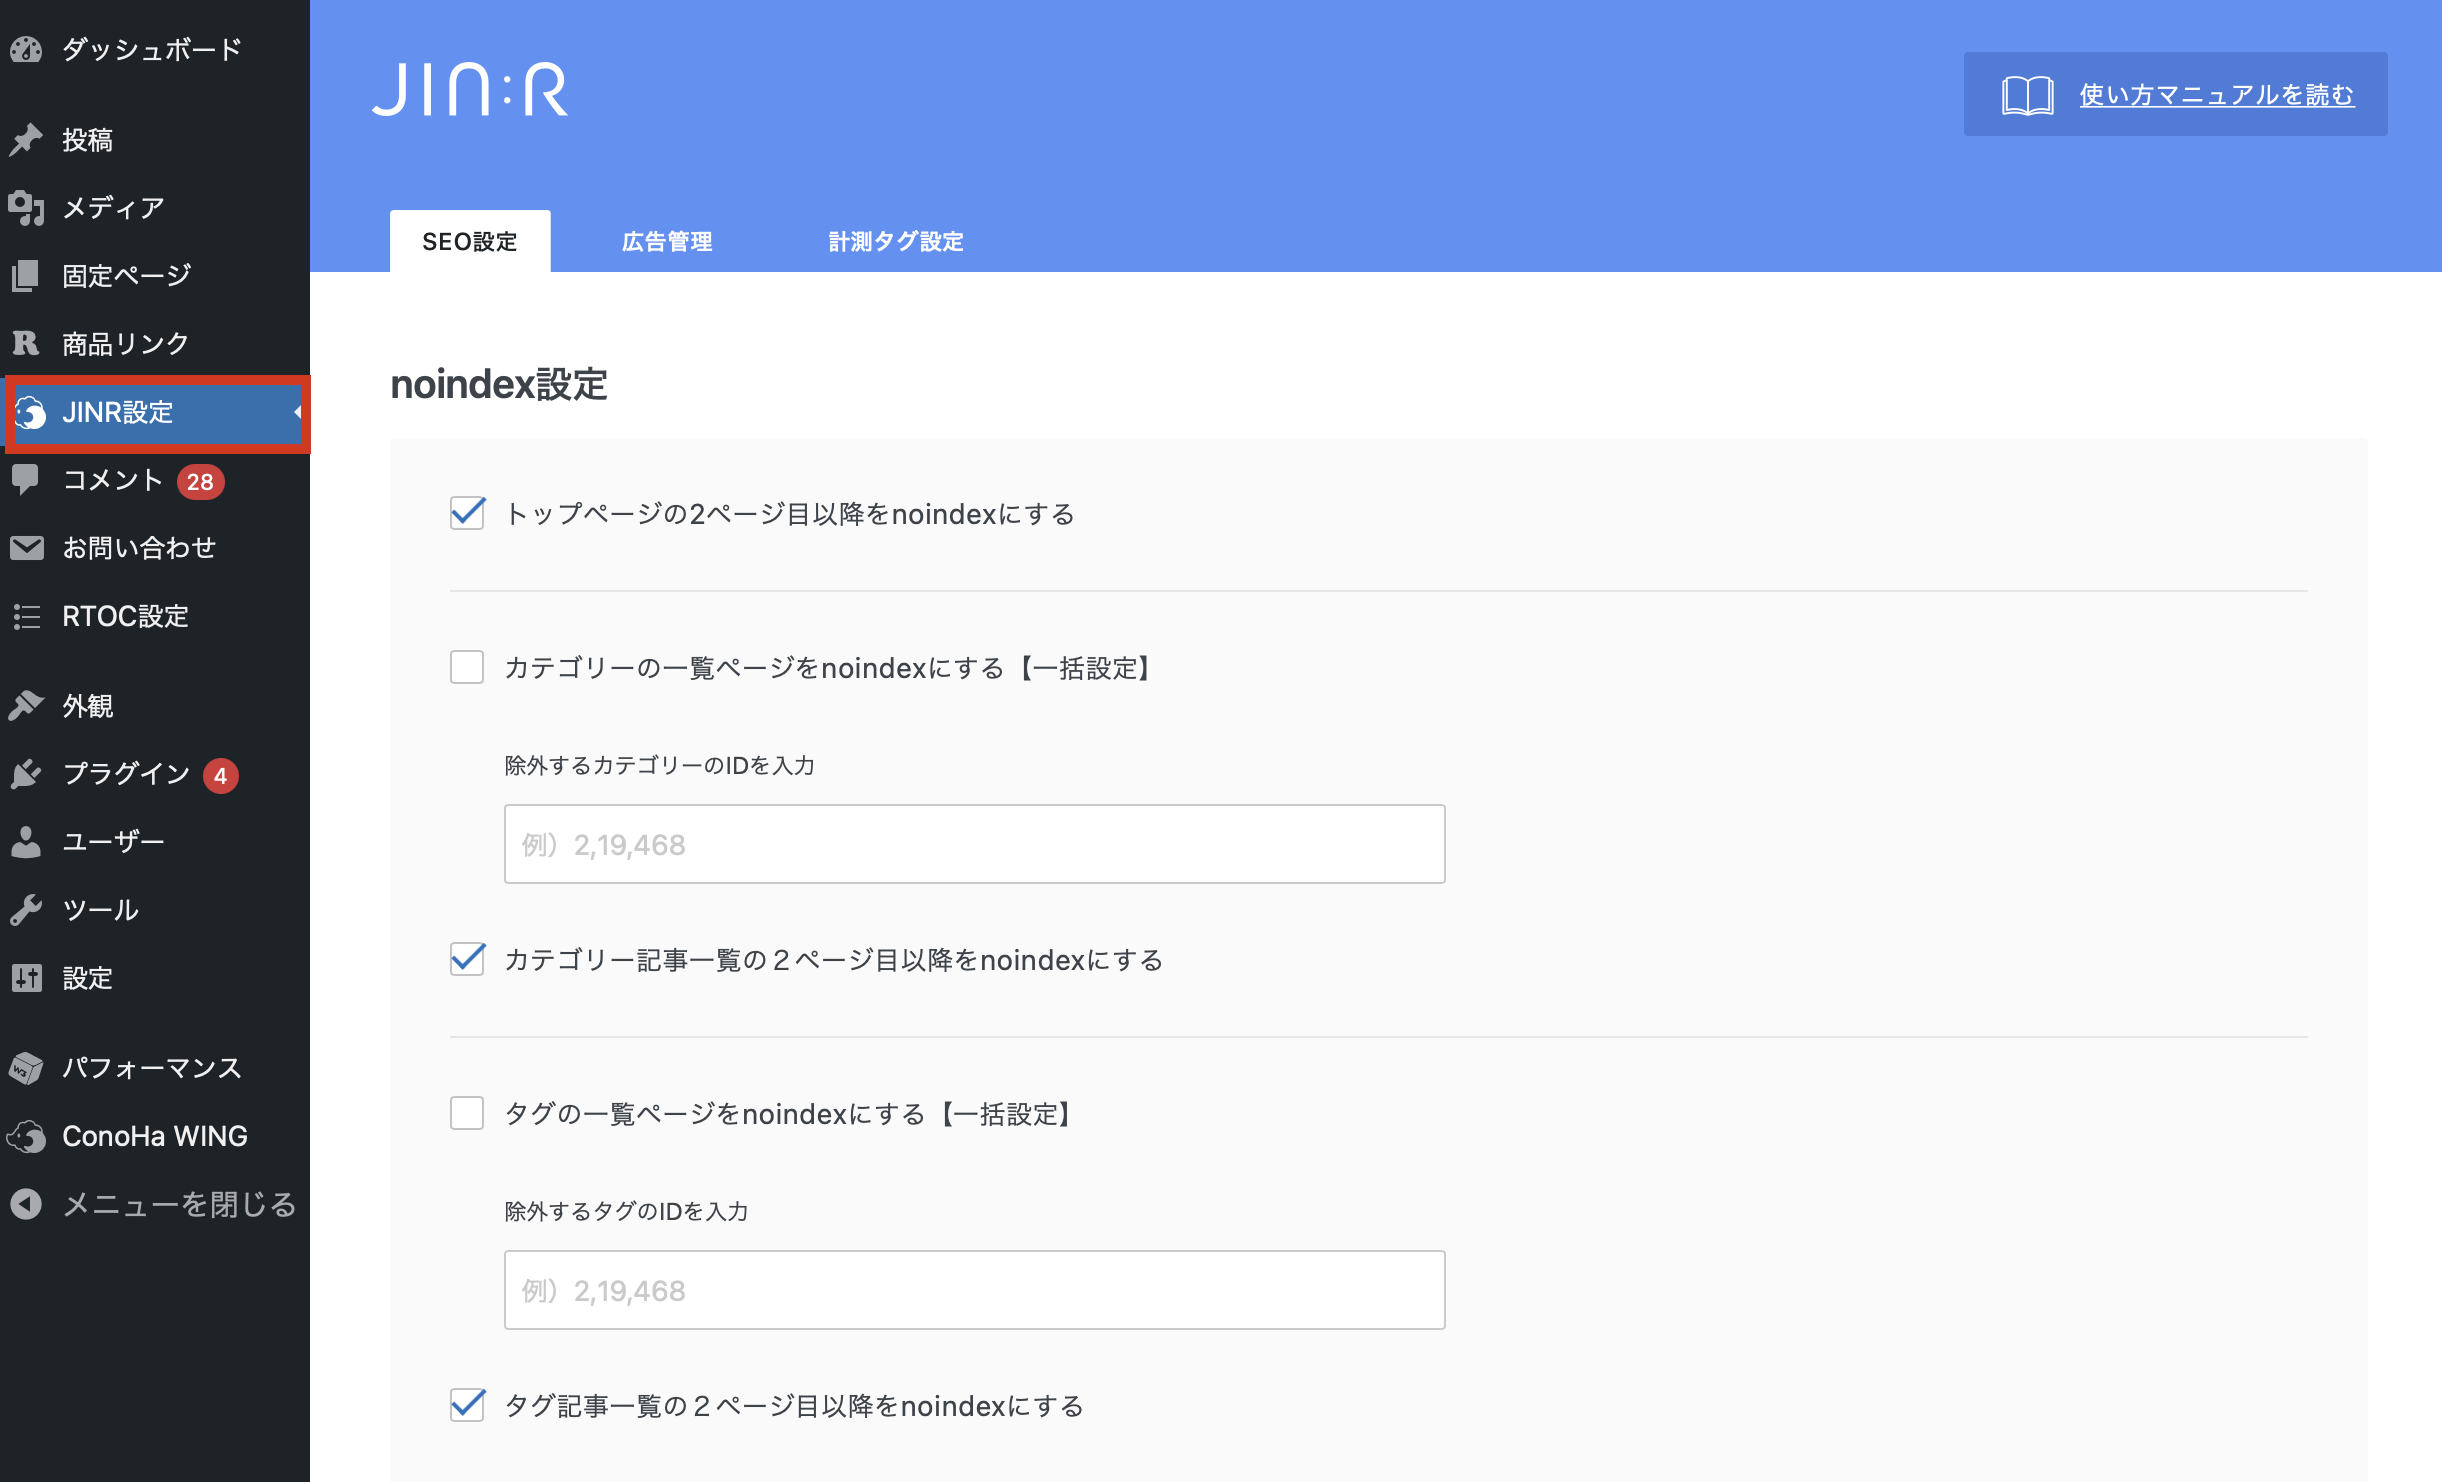Click the 除外するタグのIDを入力 label
Viewport: 2442px width, 1482px height.
[627, 1211]
